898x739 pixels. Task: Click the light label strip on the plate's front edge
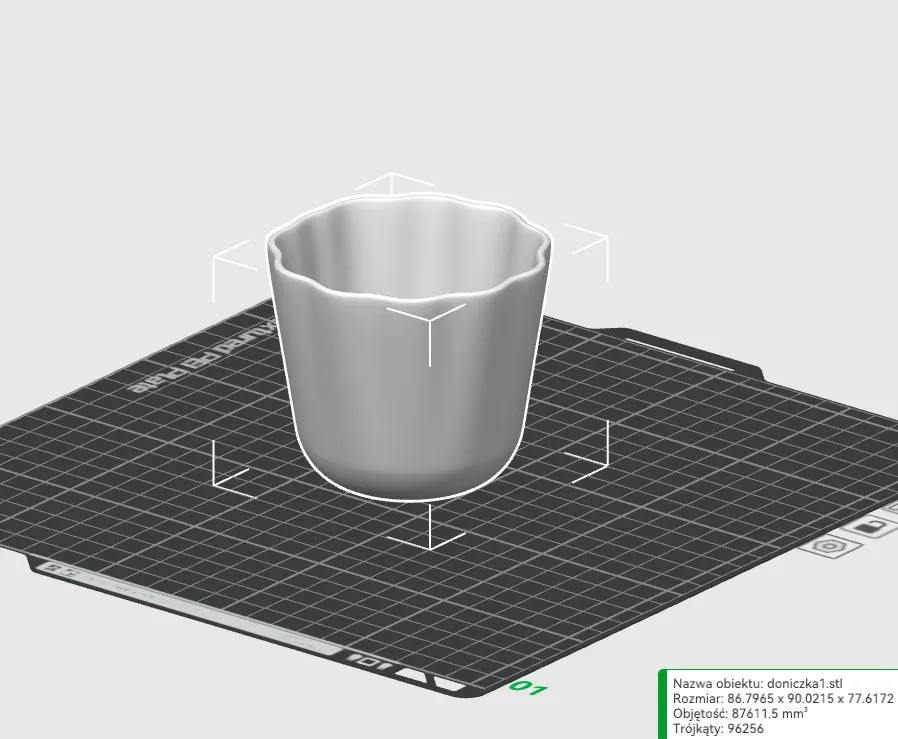click(x=189, y=608)
